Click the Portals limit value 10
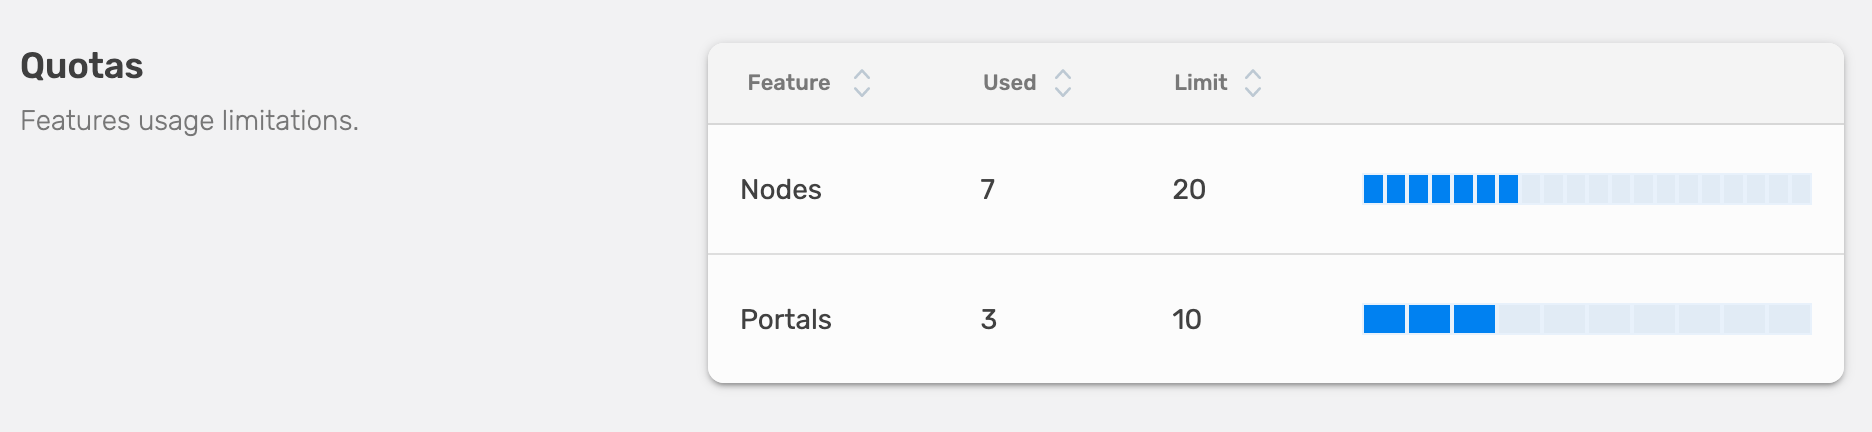Image resolution: width=1872 pixels, height=432 pixels. 1187,320
